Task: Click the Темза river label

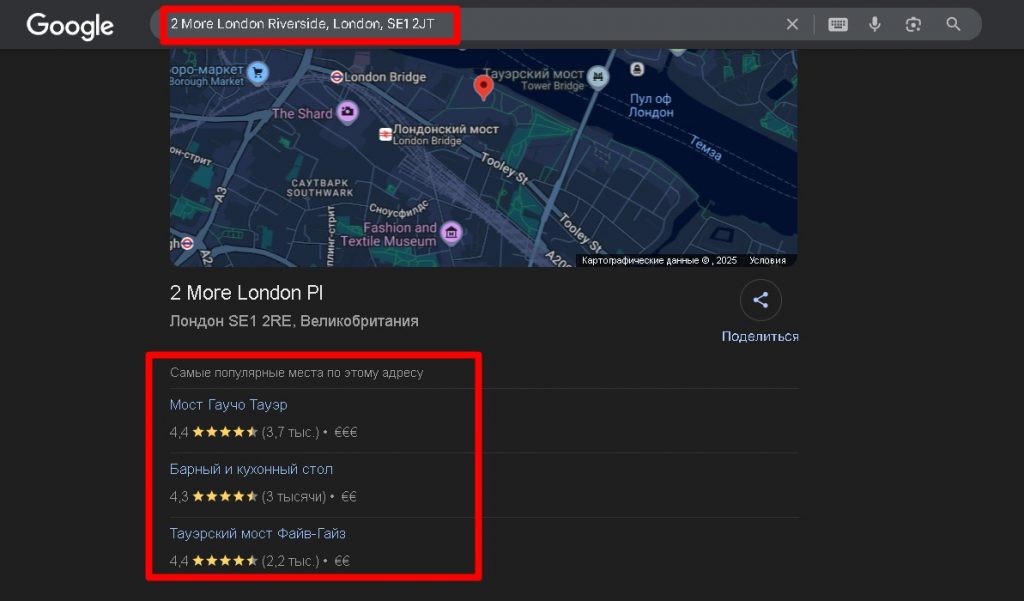Action: coord(706,148)
